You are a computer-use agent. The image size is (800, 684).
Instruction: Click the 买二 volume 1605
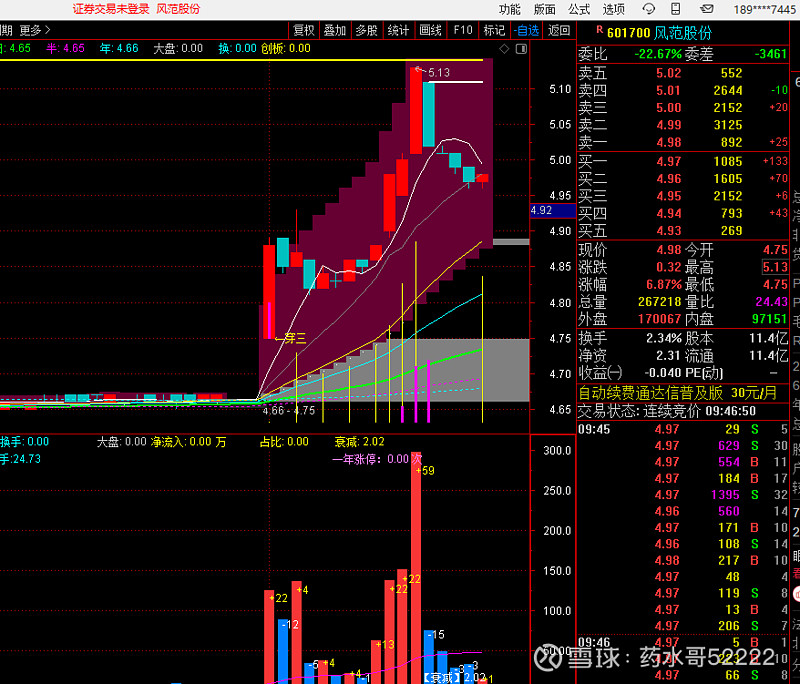(728, 179)
